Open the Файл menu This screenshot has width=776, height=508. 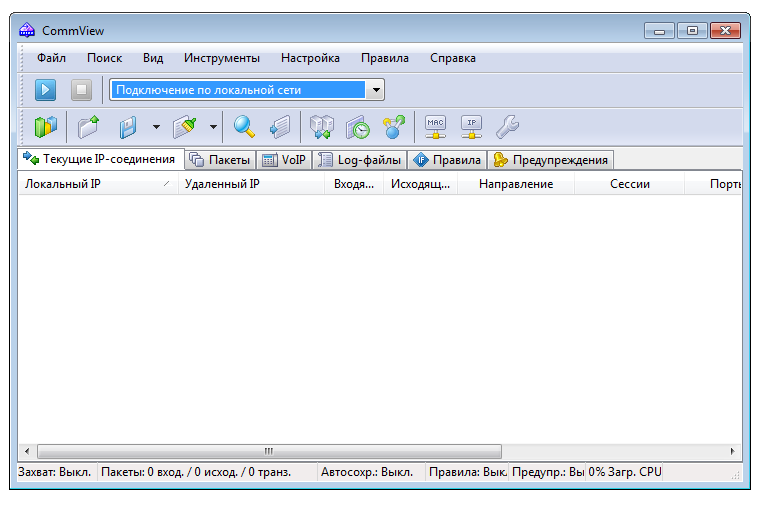coord(51,58)
